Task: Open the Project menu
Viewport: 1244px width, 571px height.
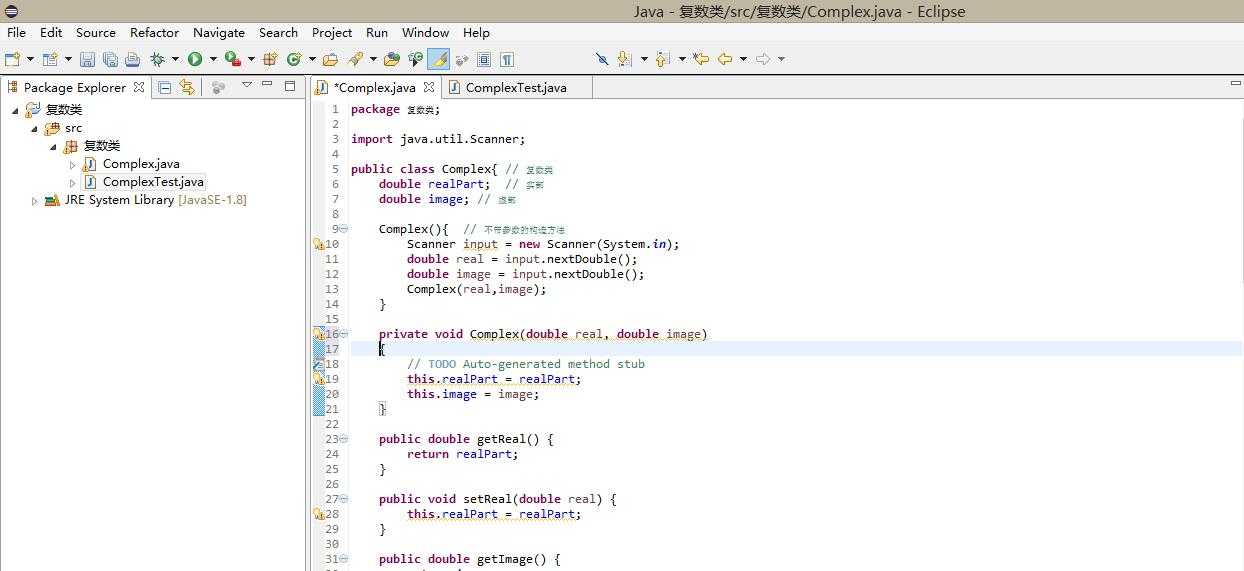Action: 332,32
